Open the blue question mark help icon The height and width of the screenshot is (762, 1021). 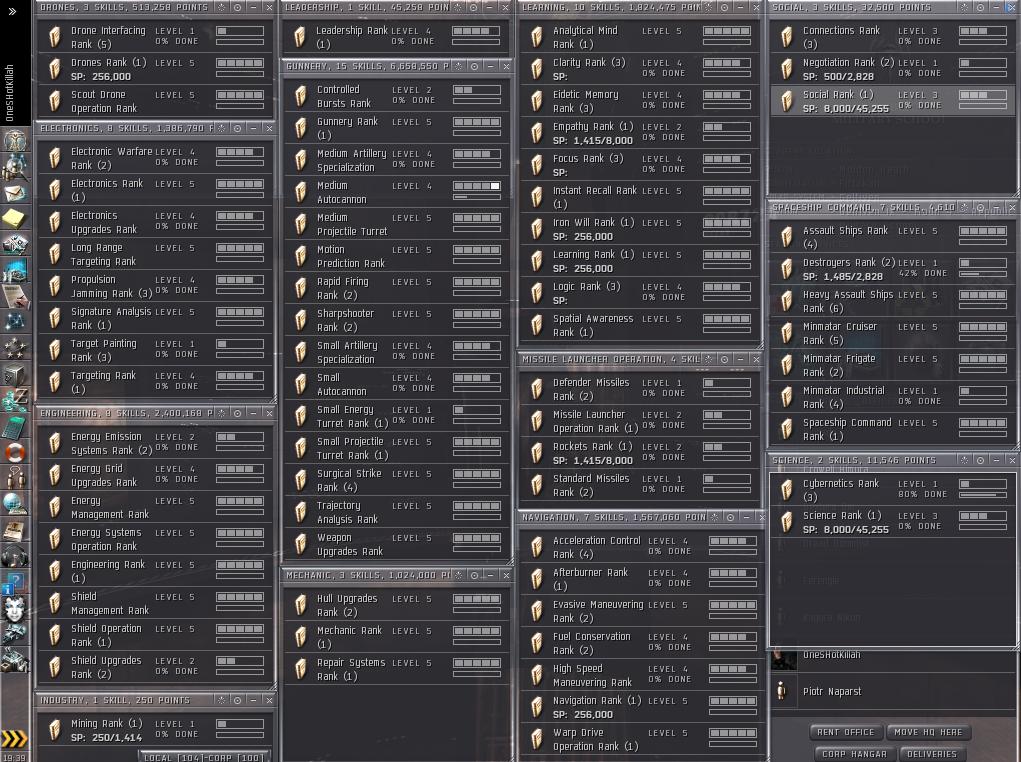click(14, 582)
